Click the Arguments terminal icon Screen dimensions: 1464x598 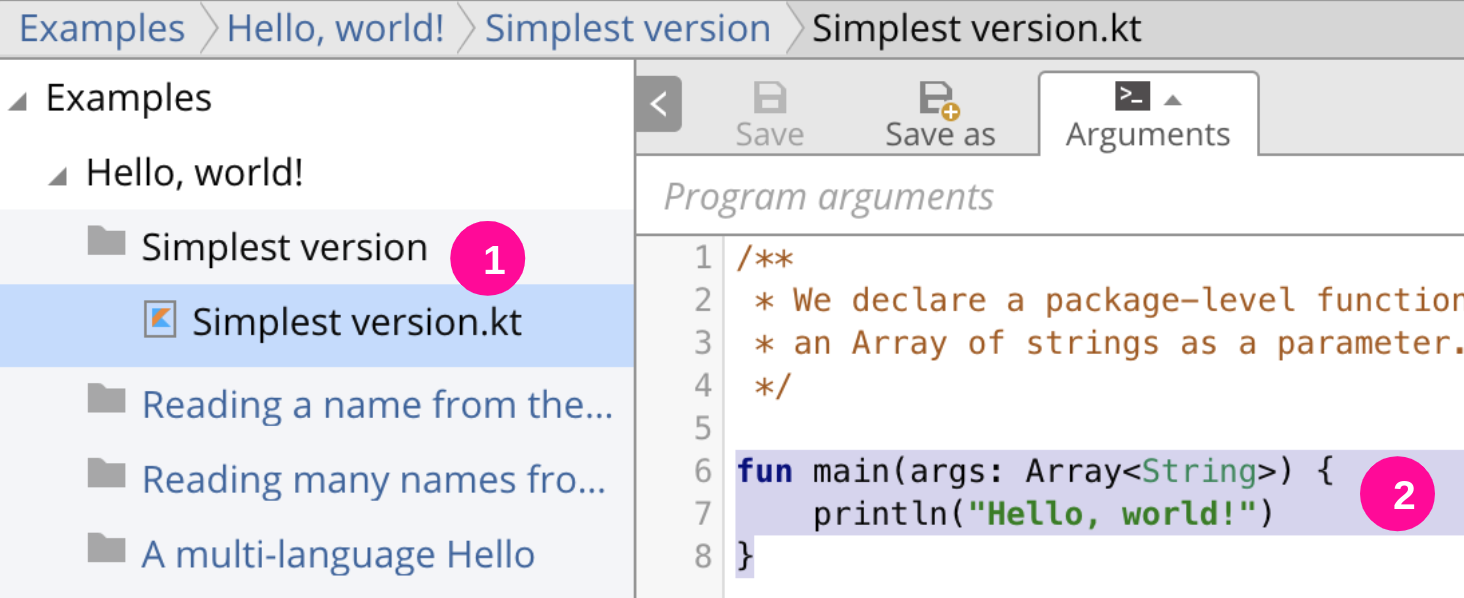[1132, 96]
